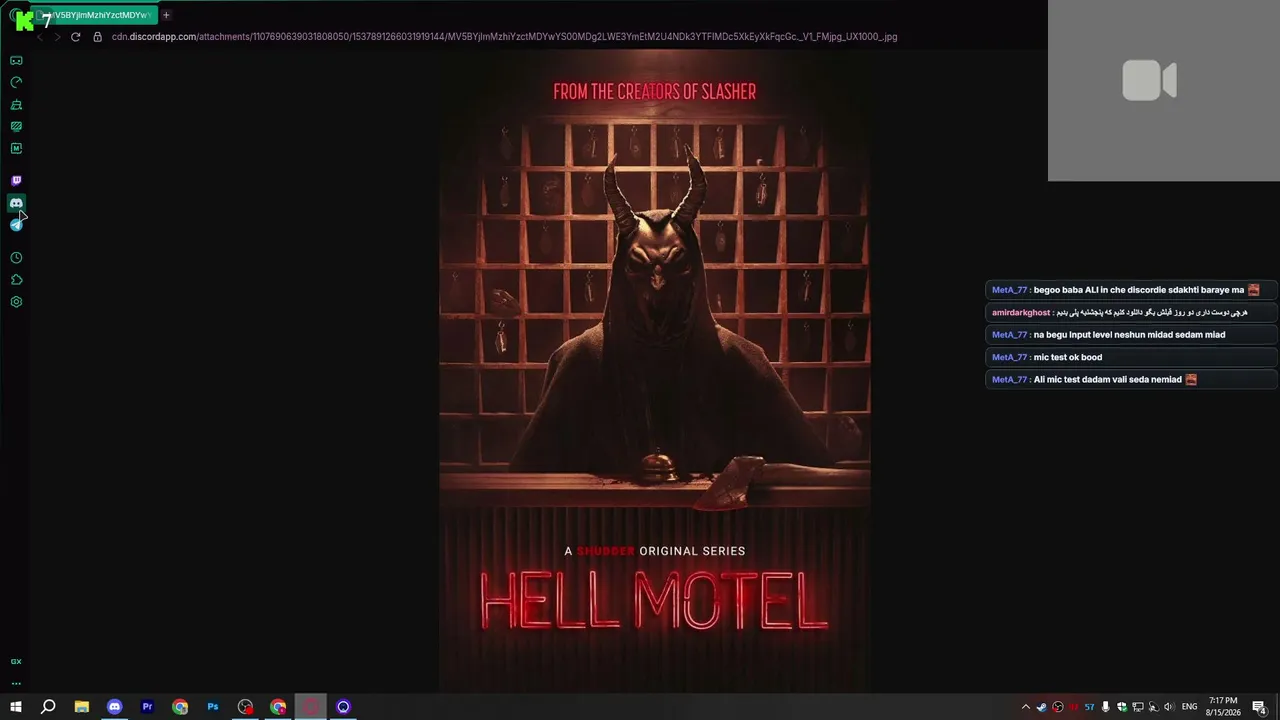
Task: Open Steam from the system tray
Action: click(x=1041, y=707)
